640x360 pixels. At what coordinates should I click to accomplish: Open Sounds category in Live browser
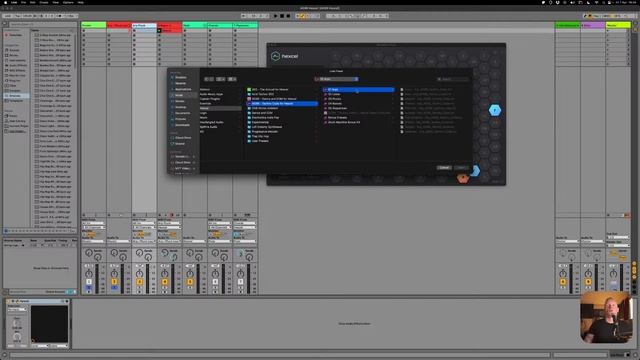pos(14,50)
